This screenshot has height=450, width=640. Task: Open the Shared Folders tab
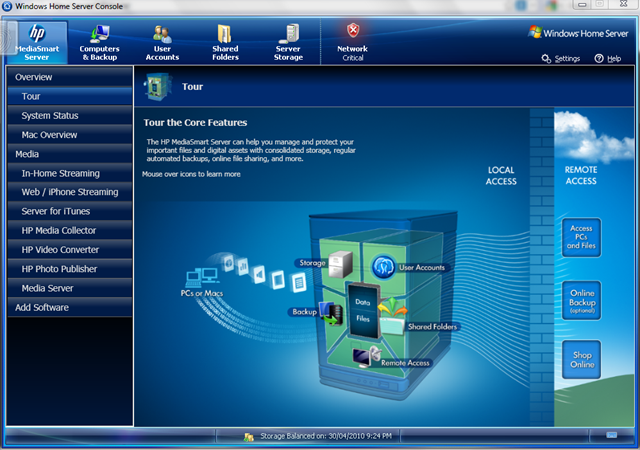(x=225, y=42)
